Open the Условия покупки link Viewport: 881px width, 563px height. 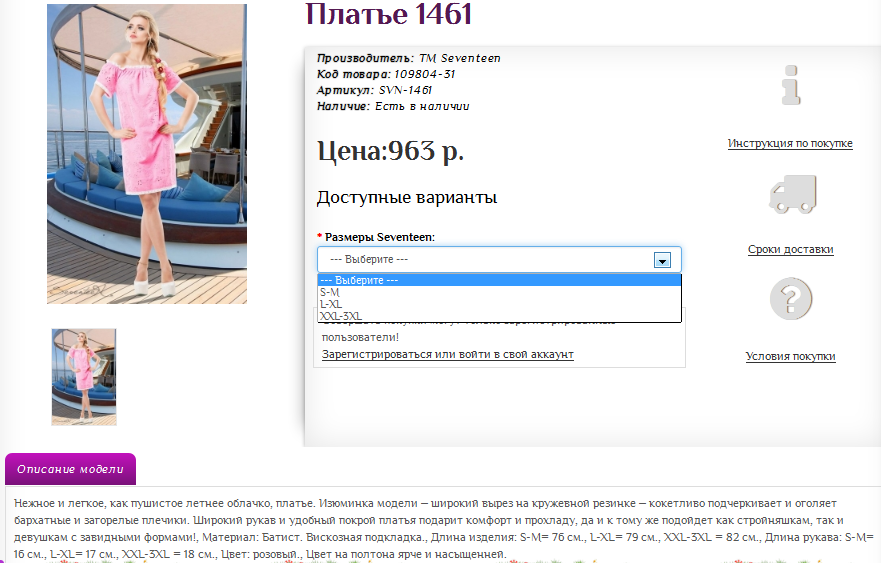click(x=791, y=356)
